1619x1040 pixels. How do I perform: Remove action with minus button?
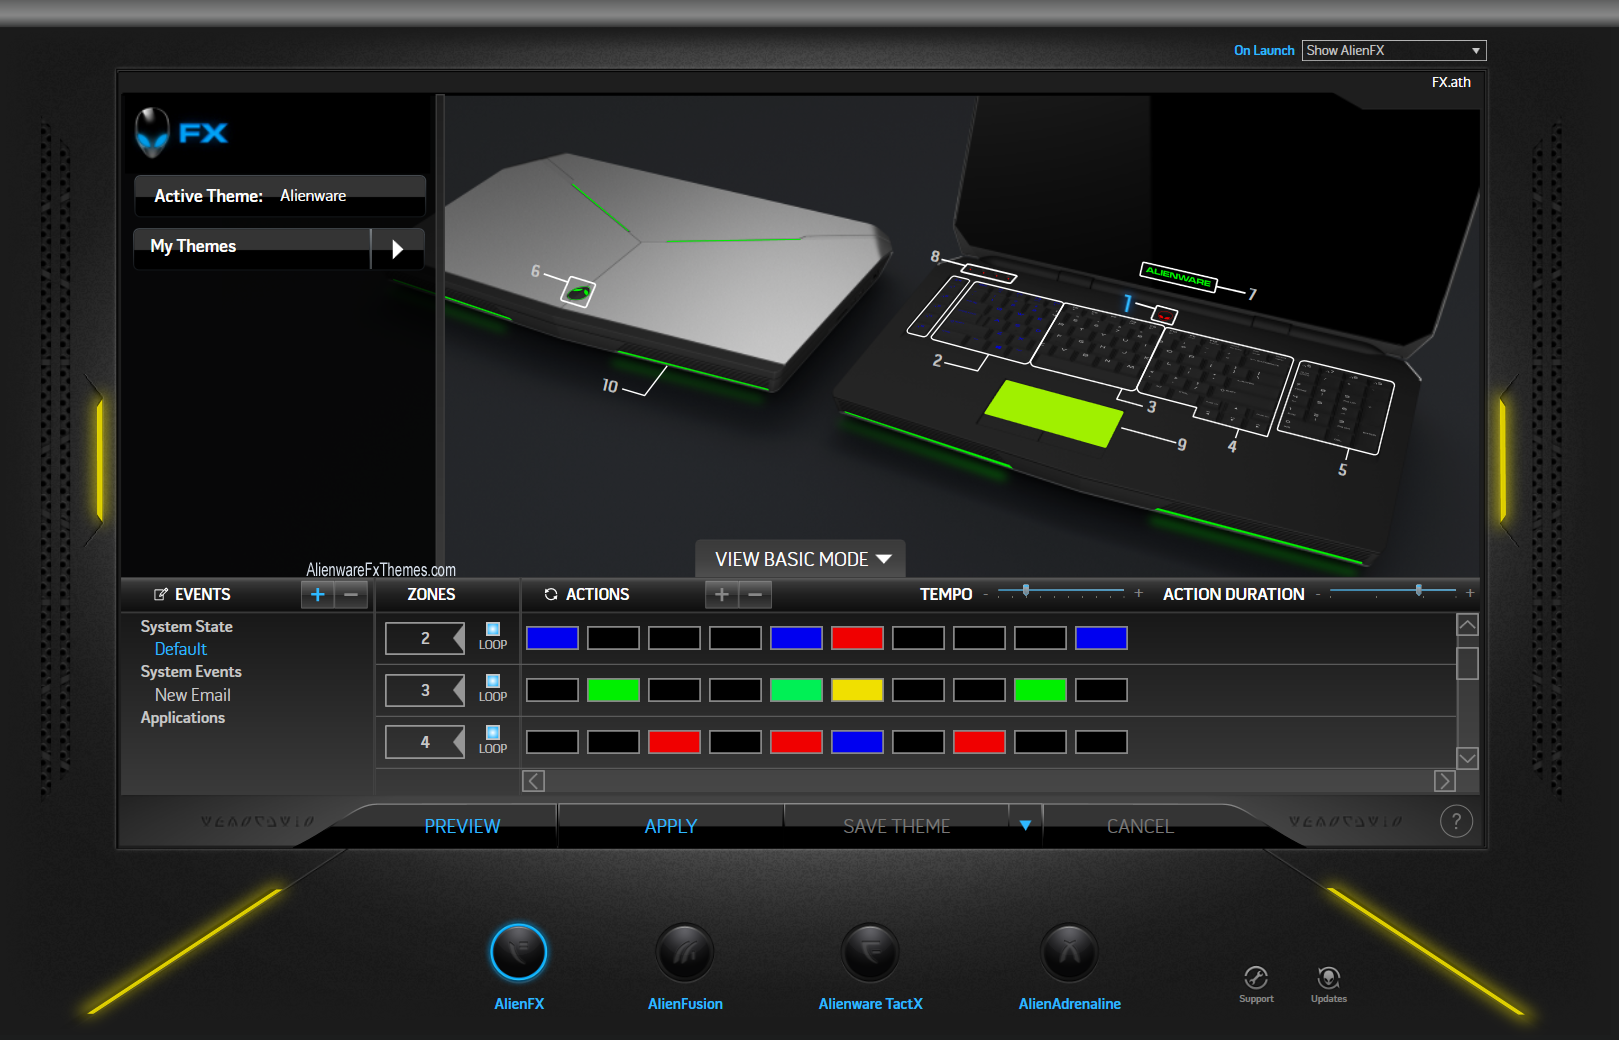coord(755,595)
